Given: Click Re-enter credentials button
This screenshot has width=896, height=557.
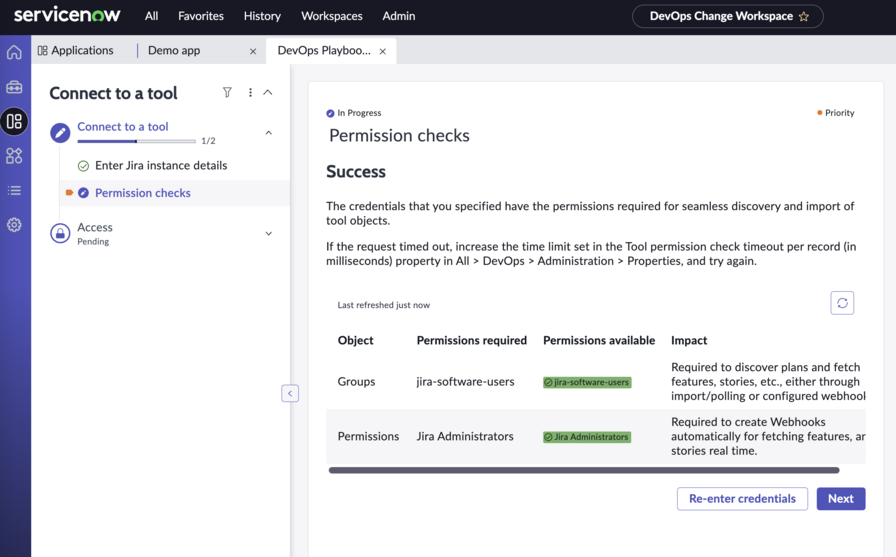Looking at the screenshot, I should (x=742, y=499).
